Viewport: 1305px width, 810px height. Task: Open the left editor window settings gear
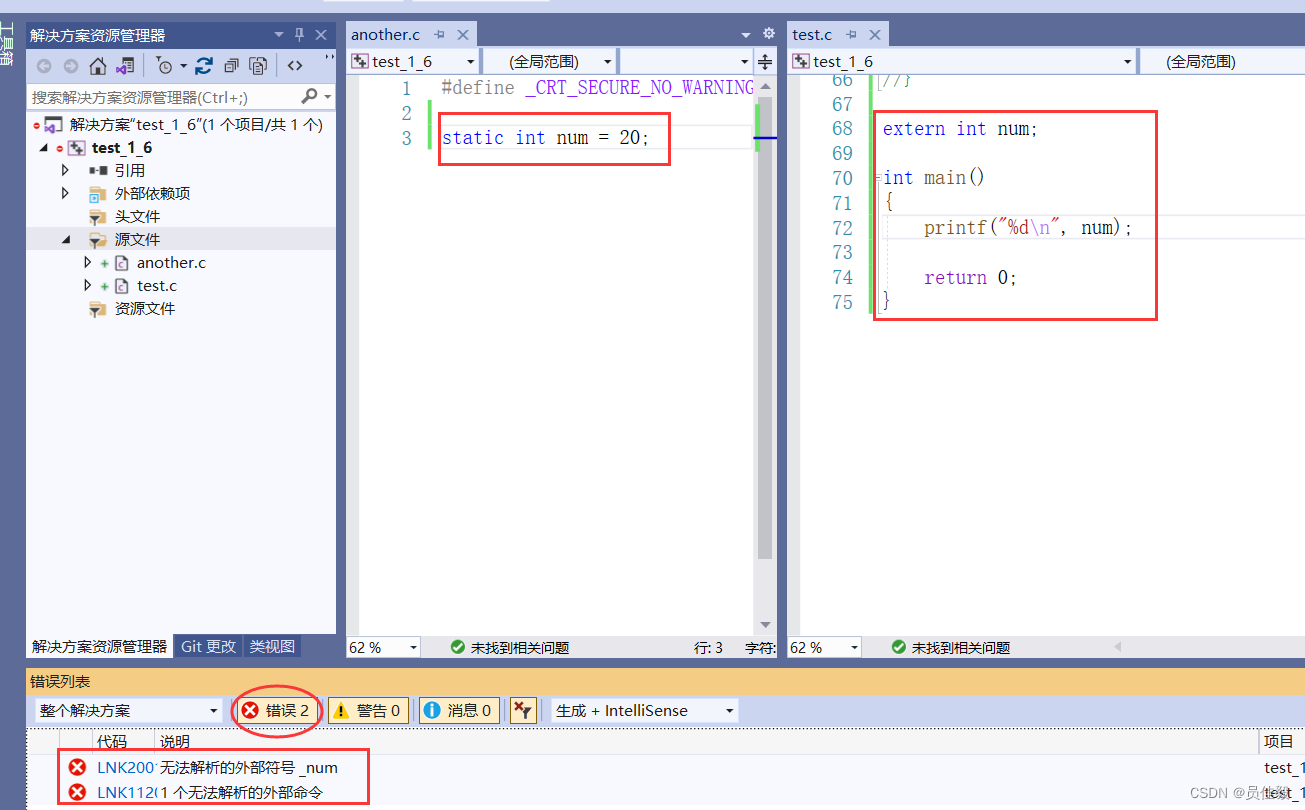point(769,34)
